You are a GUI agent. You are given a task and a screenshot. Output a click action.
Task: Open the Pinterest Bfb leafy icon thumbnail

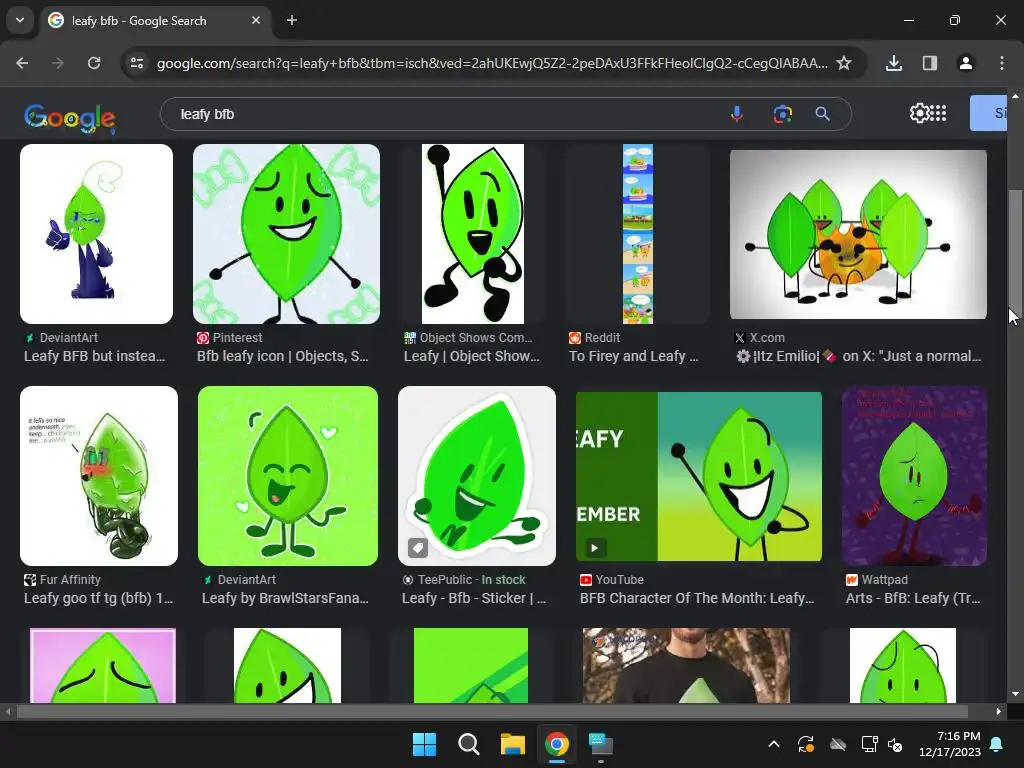click(287, 234)
